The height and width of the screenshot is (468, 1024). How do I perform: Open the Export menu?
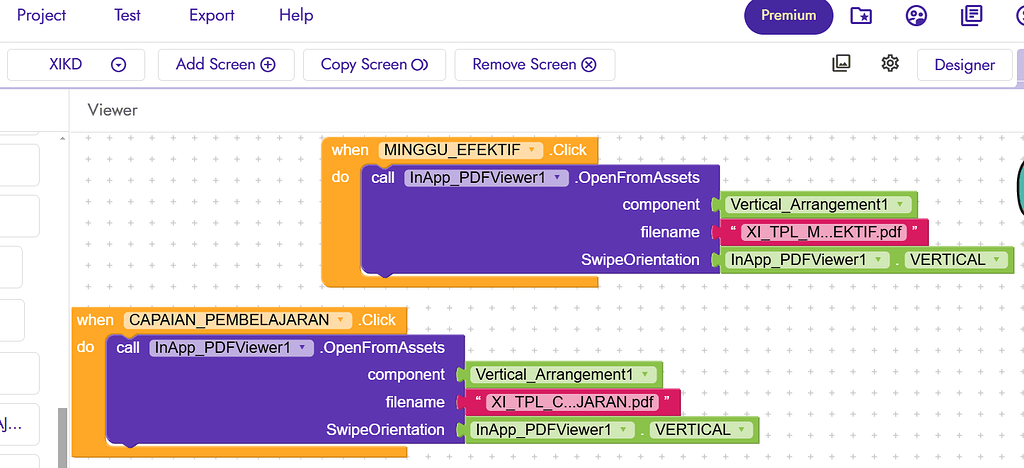(x=212, y=15)
